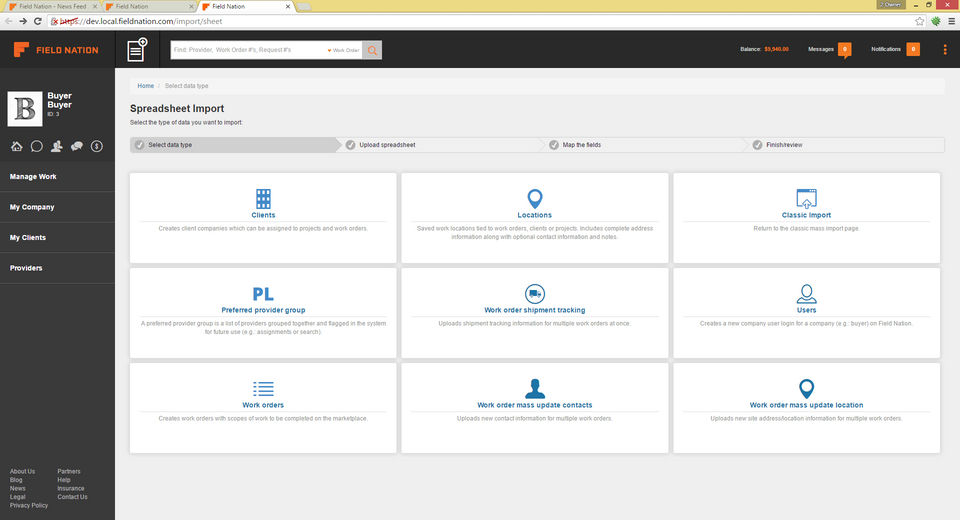Click the green browser extension icon
This screenshot has height=520, width=960.
(936, 21)
